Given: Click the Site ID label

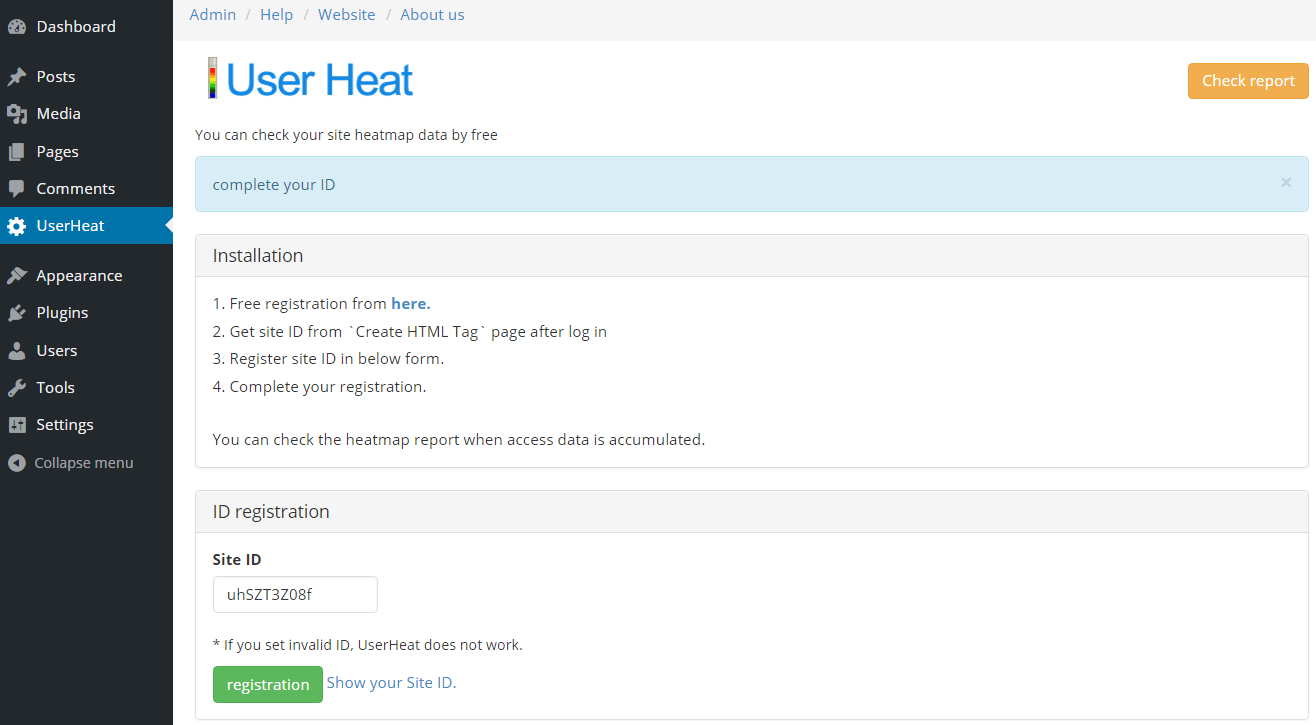Looking at the screenshot, I should (x=237, y=560).
